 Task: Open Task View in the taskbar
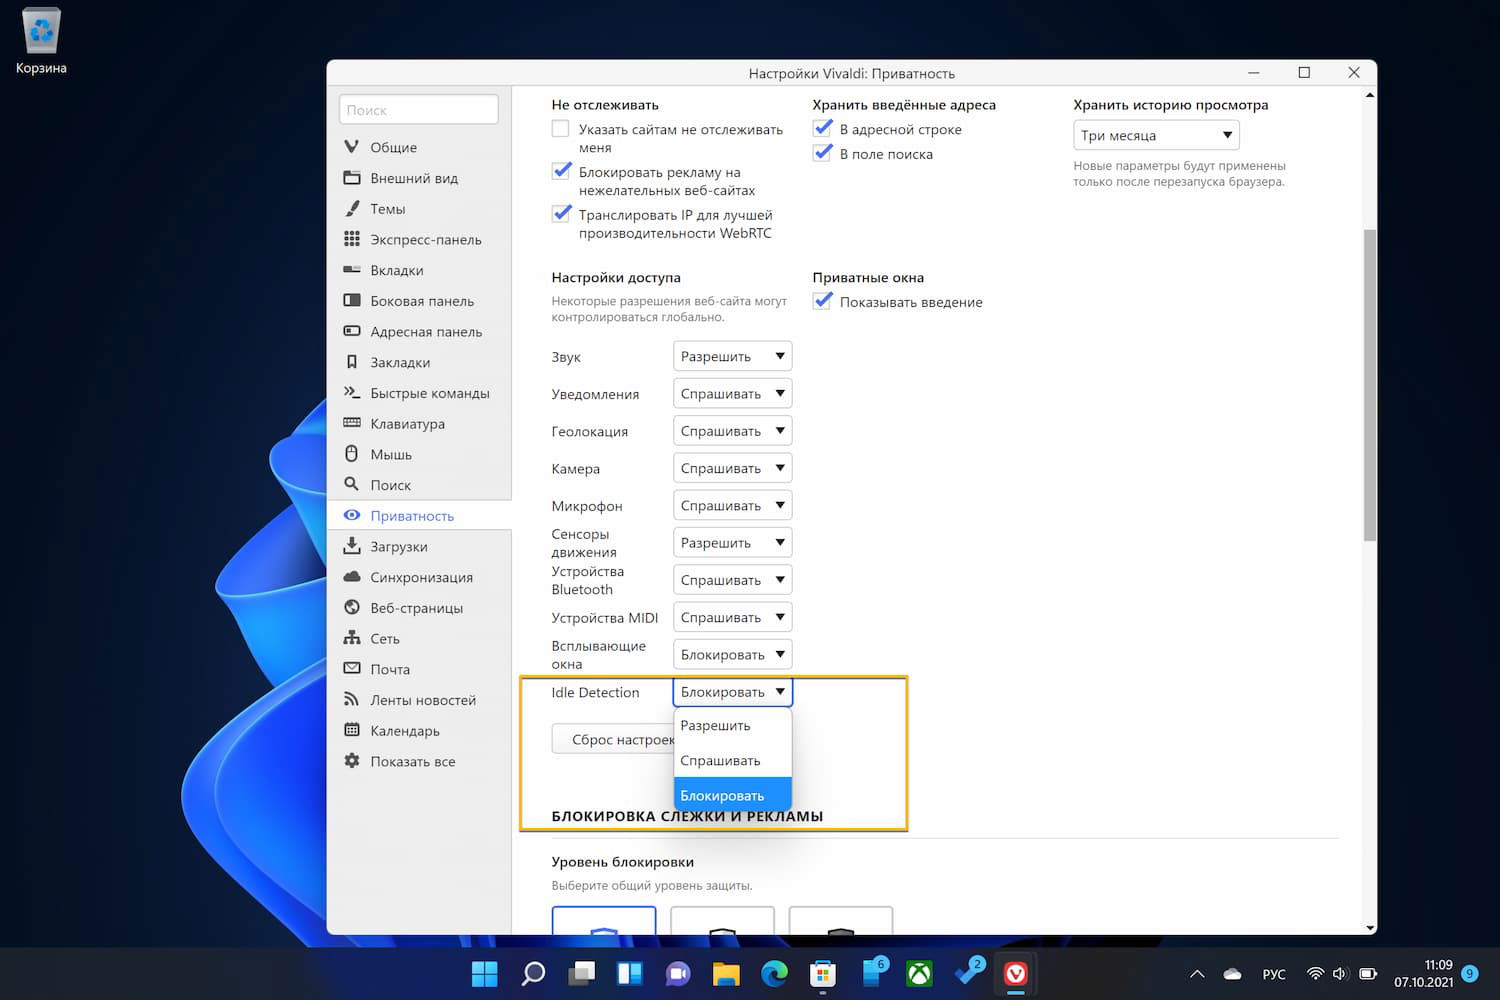coord(582,973)
